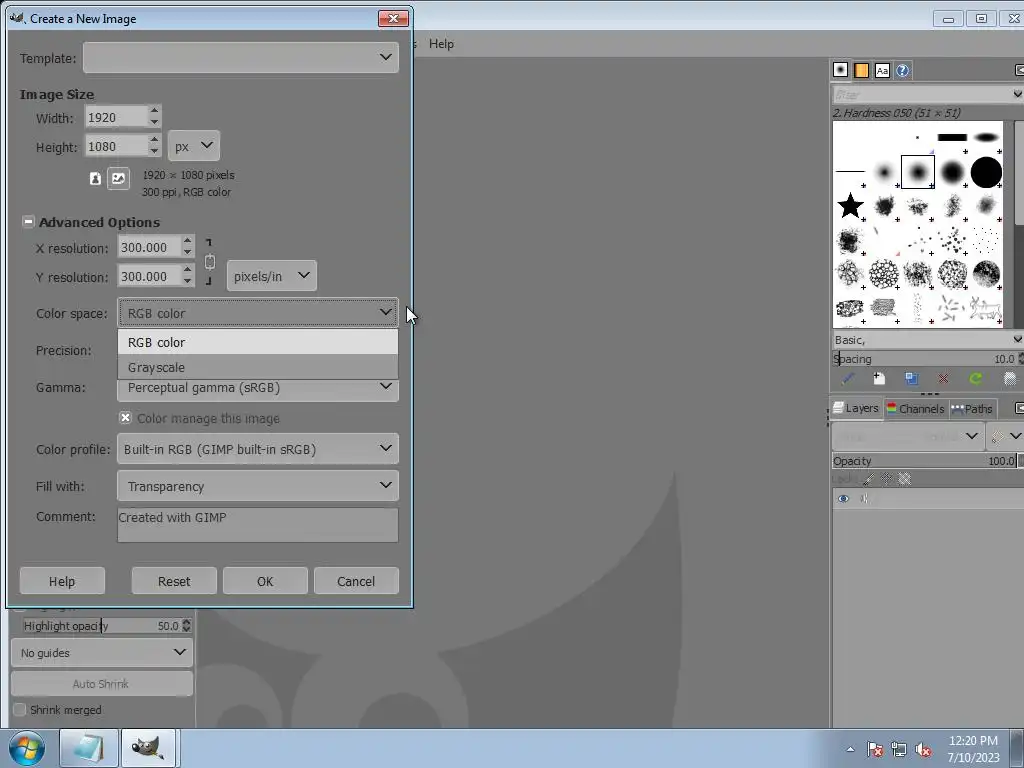Screen dimensions: 1024x768
Task: Confirm new image with OK
Action: 264,581
